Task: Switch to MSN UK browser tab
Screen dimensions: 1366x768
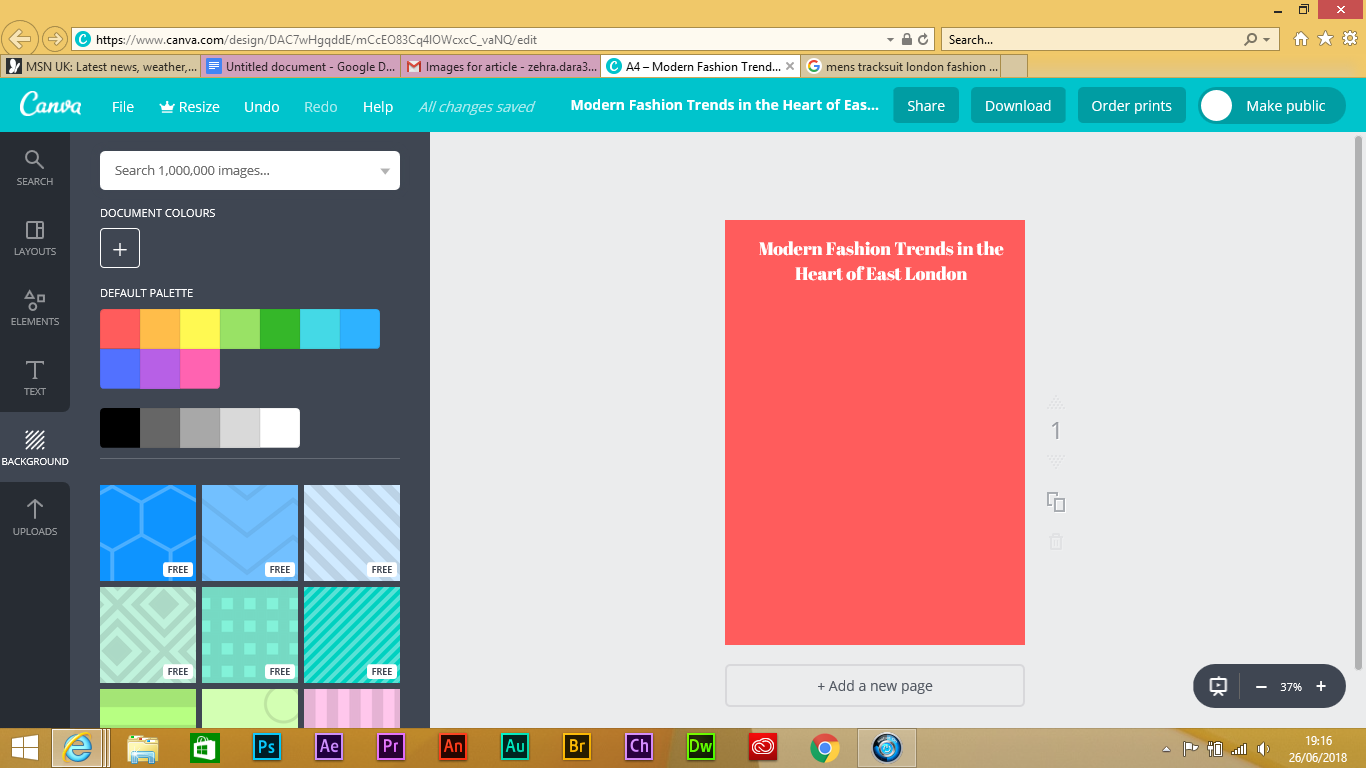Action: (x=101, y=67)
